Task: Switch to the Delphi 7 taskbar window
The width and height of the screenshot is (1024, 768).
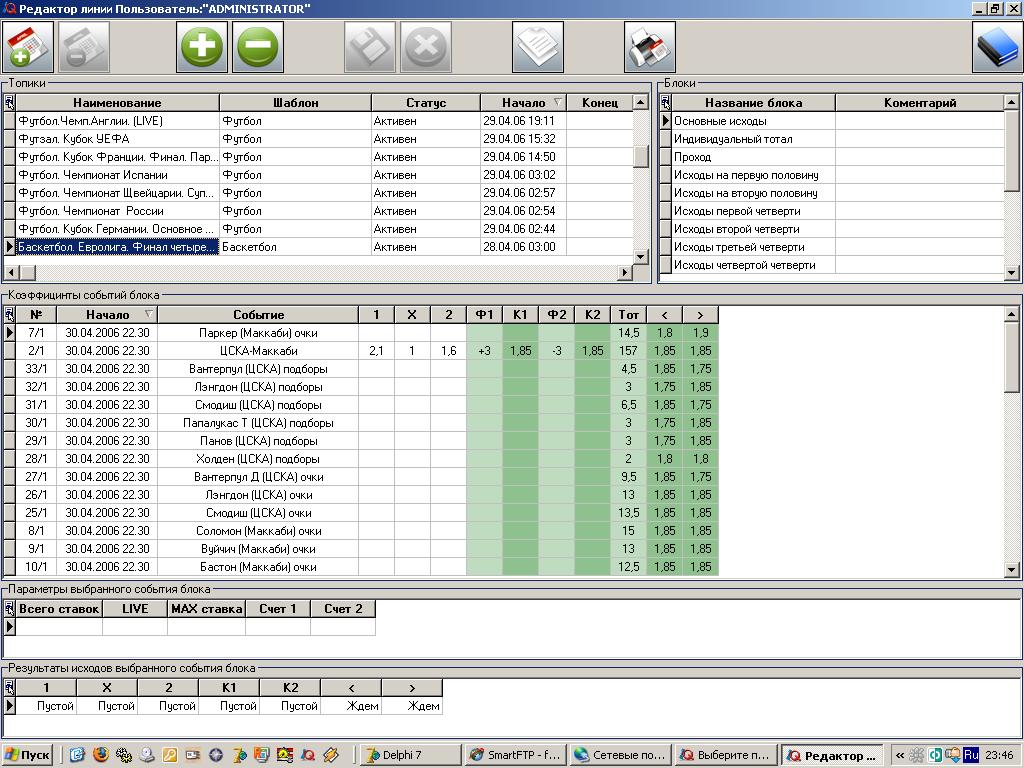Action: (411, 755)
